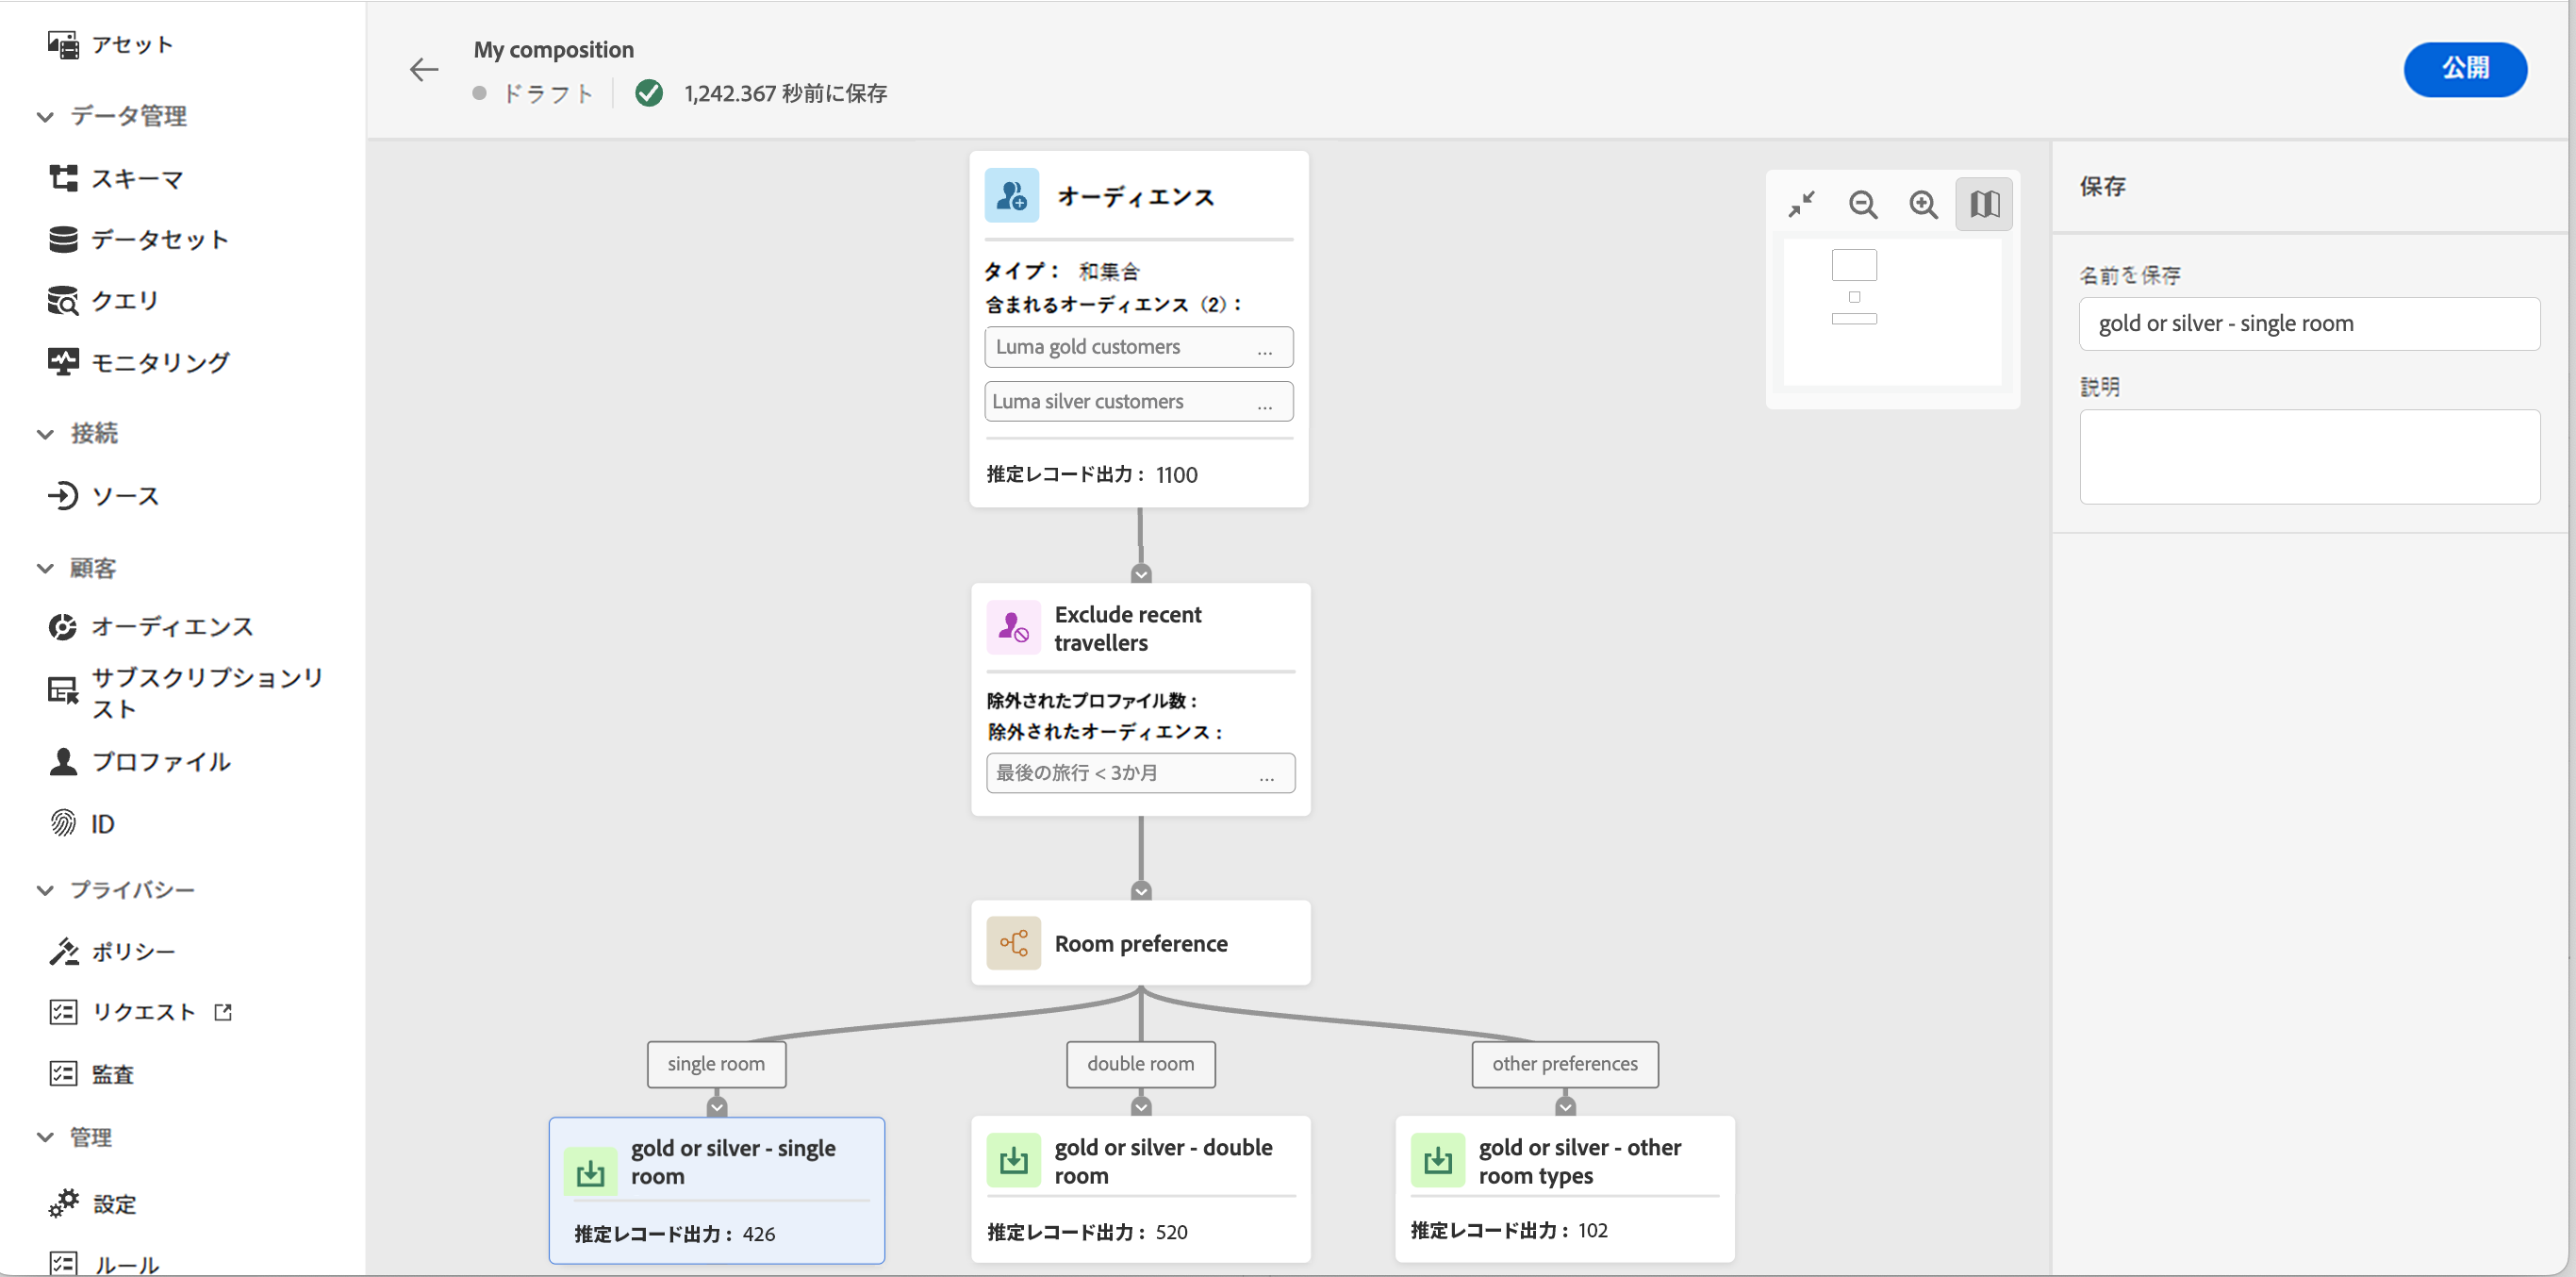Click the gold or silver name field
The height and width of the screenshot is (1277, 2576).
[x=2308, y=324]
